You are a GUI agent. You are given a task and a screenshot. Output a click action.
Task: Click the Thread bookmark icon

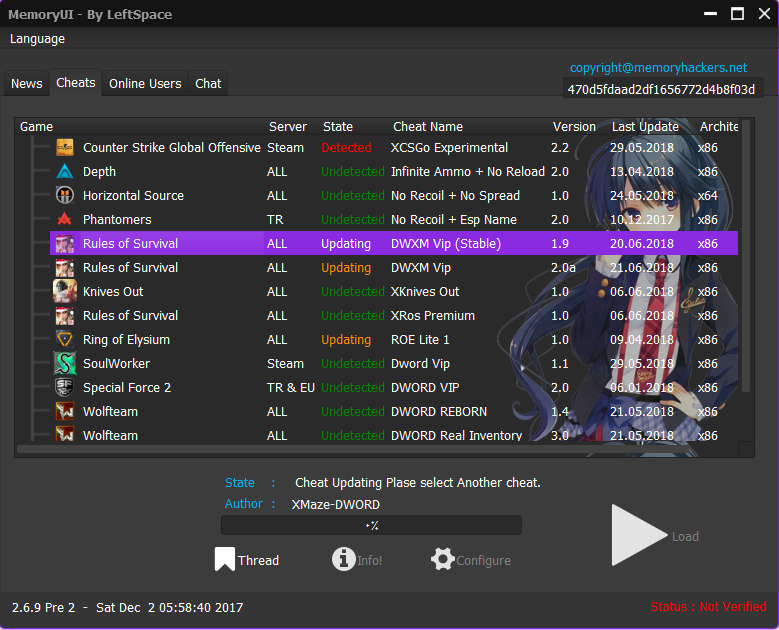(225, 559)
